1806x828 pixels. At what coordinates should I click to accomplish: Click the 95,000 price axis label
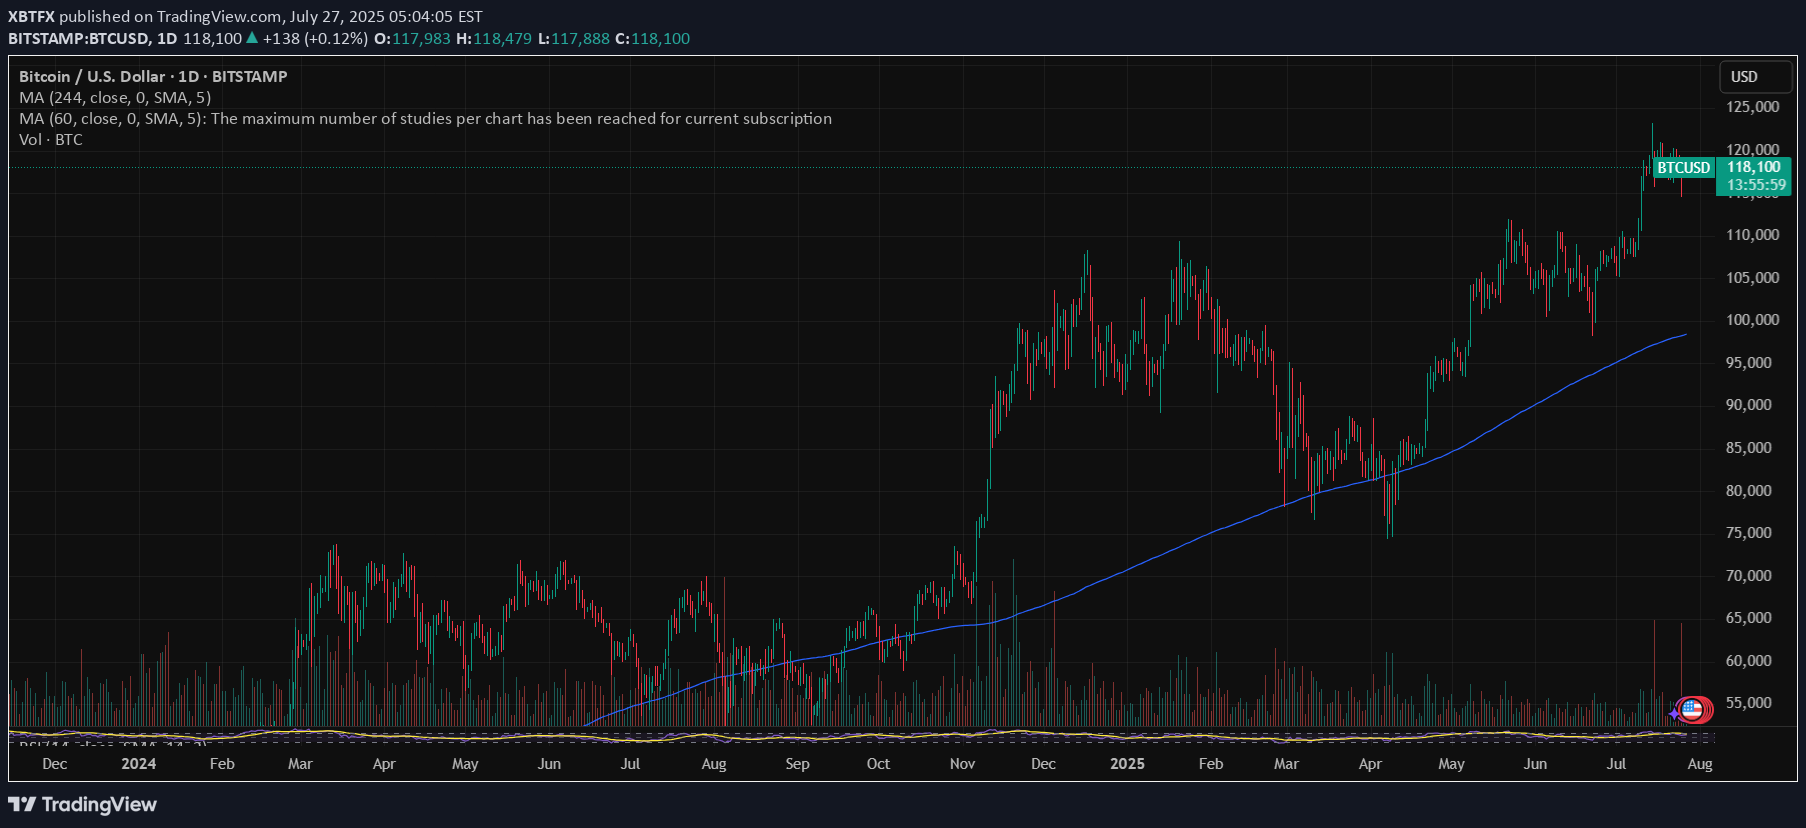[x=1749, y=363]
